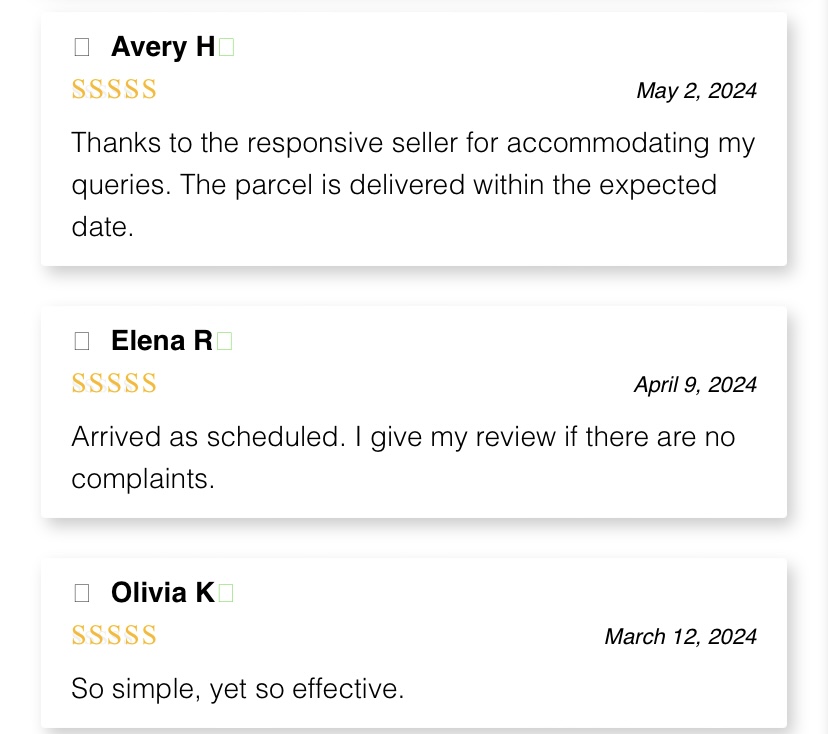Click the word "complaints" in Elena's review
Image resolution: width=828 pixels, height=734 pixels.
point(142,479)
